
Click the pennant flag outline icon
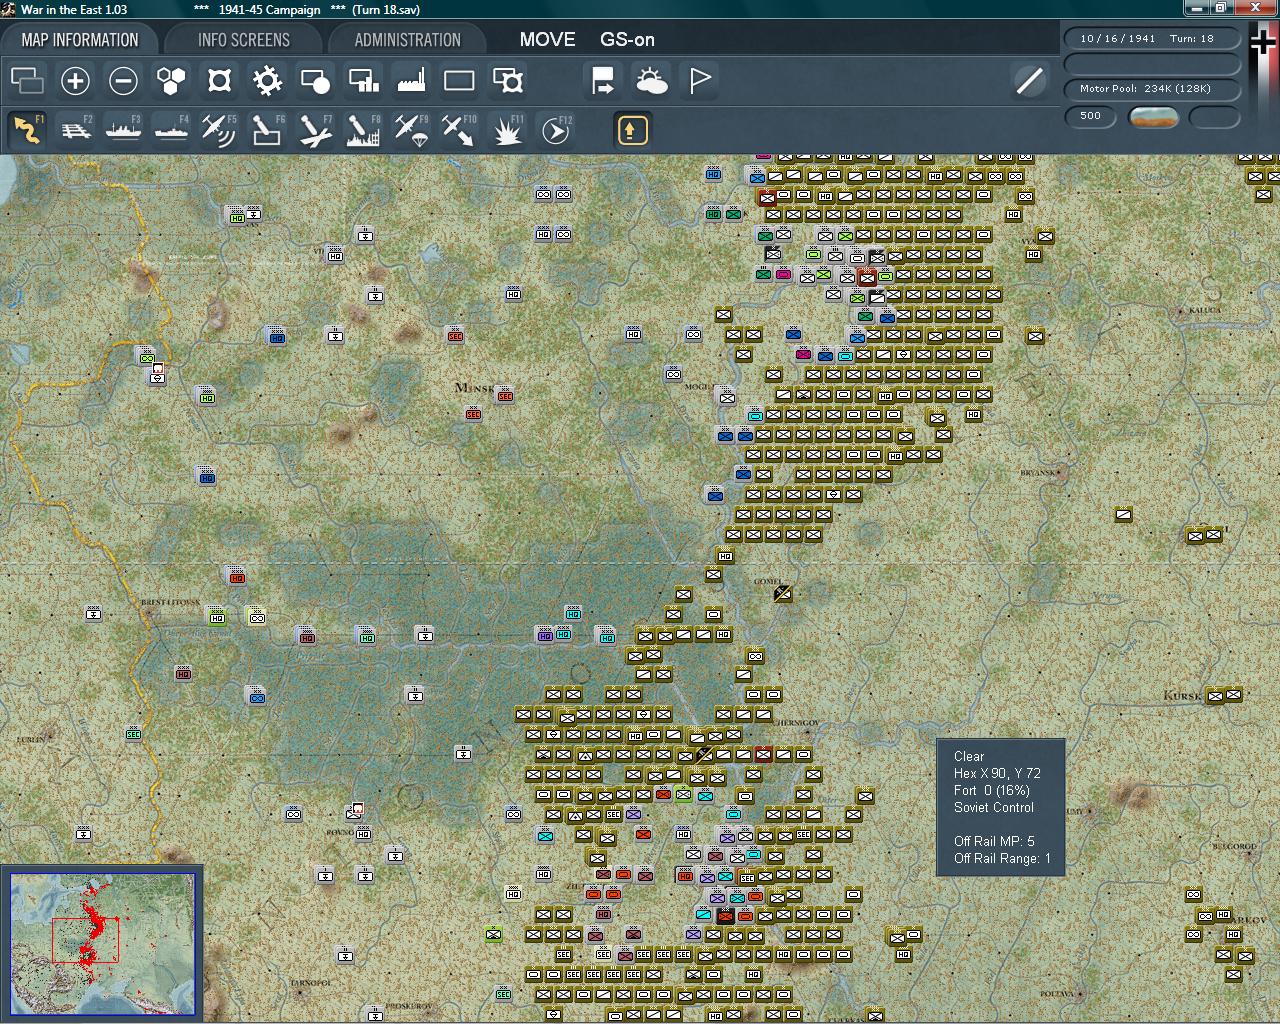699,81
